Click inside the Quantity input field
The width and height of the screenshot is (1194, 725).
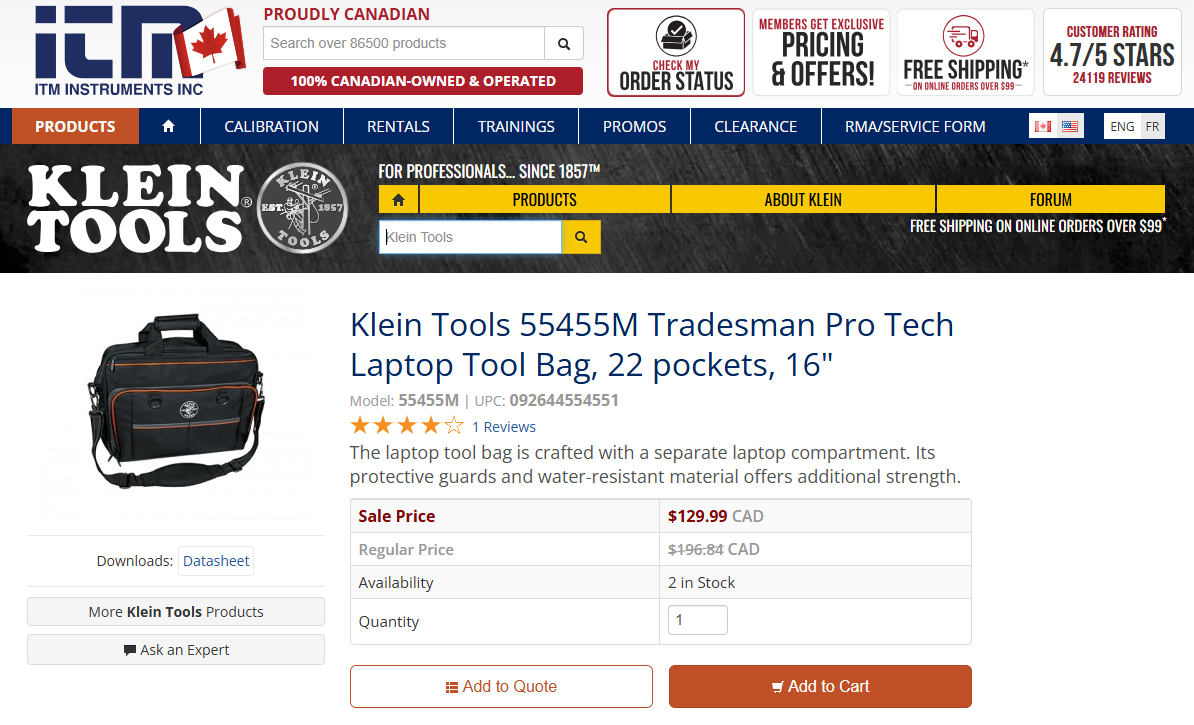(x=697, y=620)
